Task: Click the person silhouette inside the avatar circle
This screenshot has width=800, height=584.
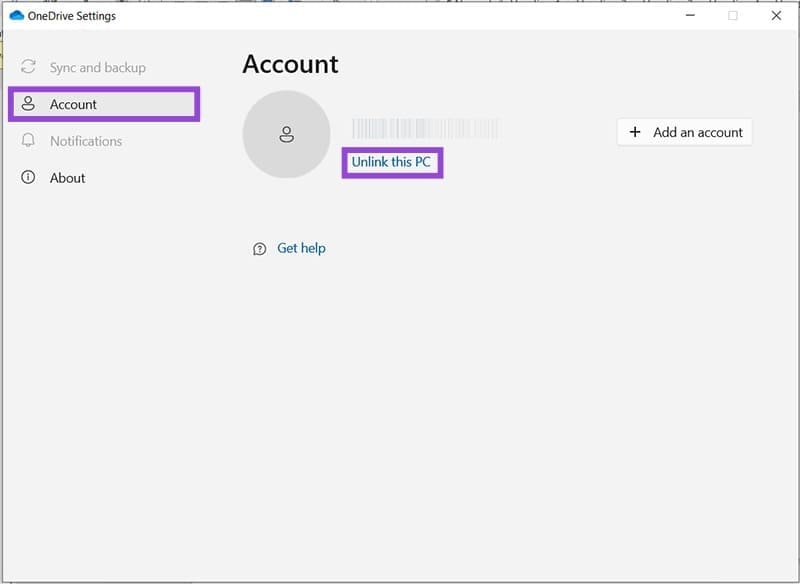Action: click(x=287, y=134)
